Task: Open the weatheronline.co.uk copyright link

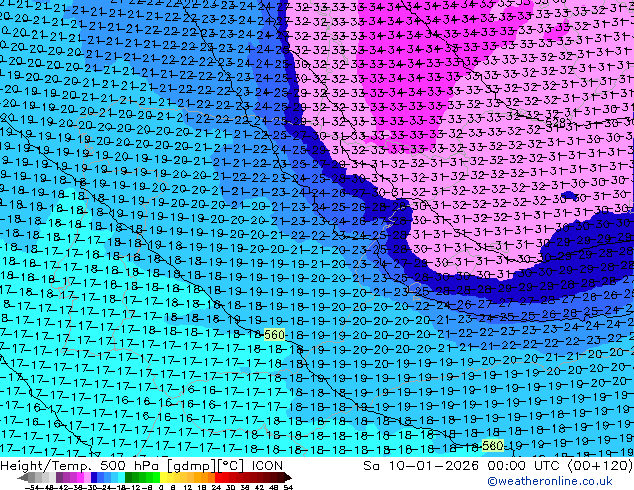Action: pyautogui.click(x=550, y=481)
